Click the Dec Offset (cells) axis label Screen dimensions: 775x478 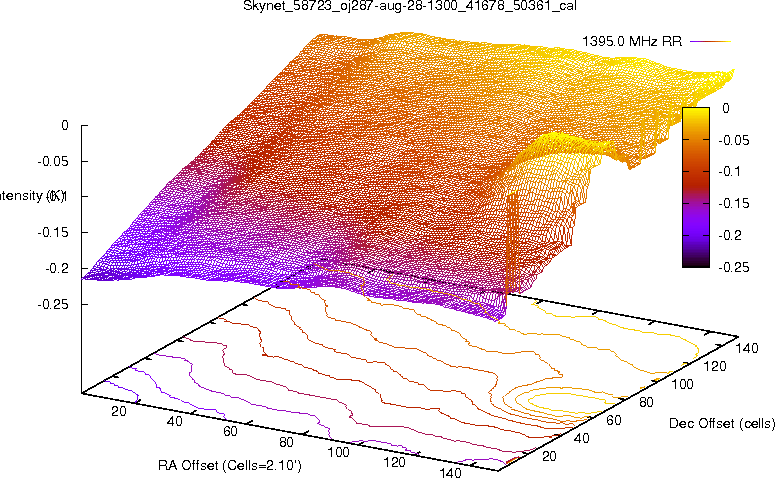[722, 423]
